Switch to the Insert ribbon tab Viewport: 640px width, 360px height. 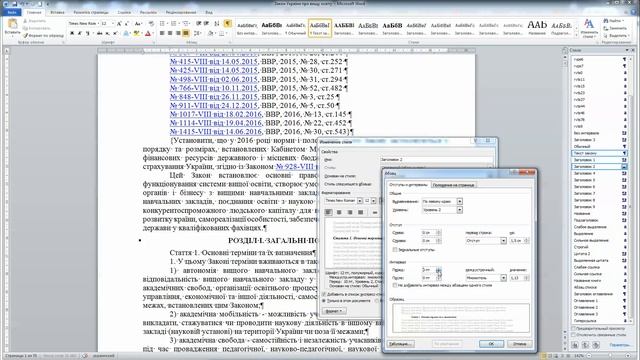point(57,12)
